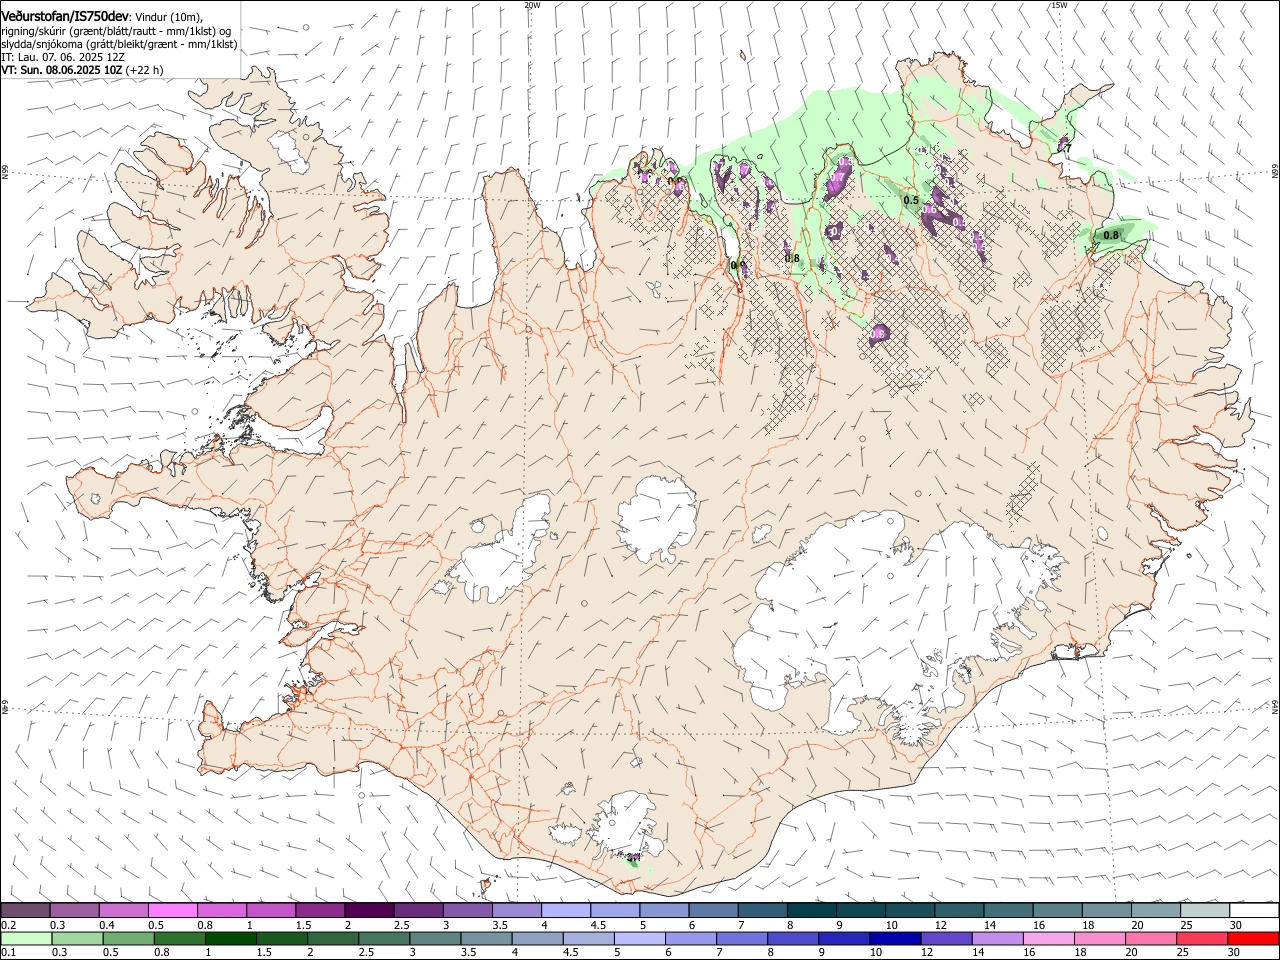Click the lower legend swatch between 5 and 6
Viewport: 1280px width, 960px height.
639,939
